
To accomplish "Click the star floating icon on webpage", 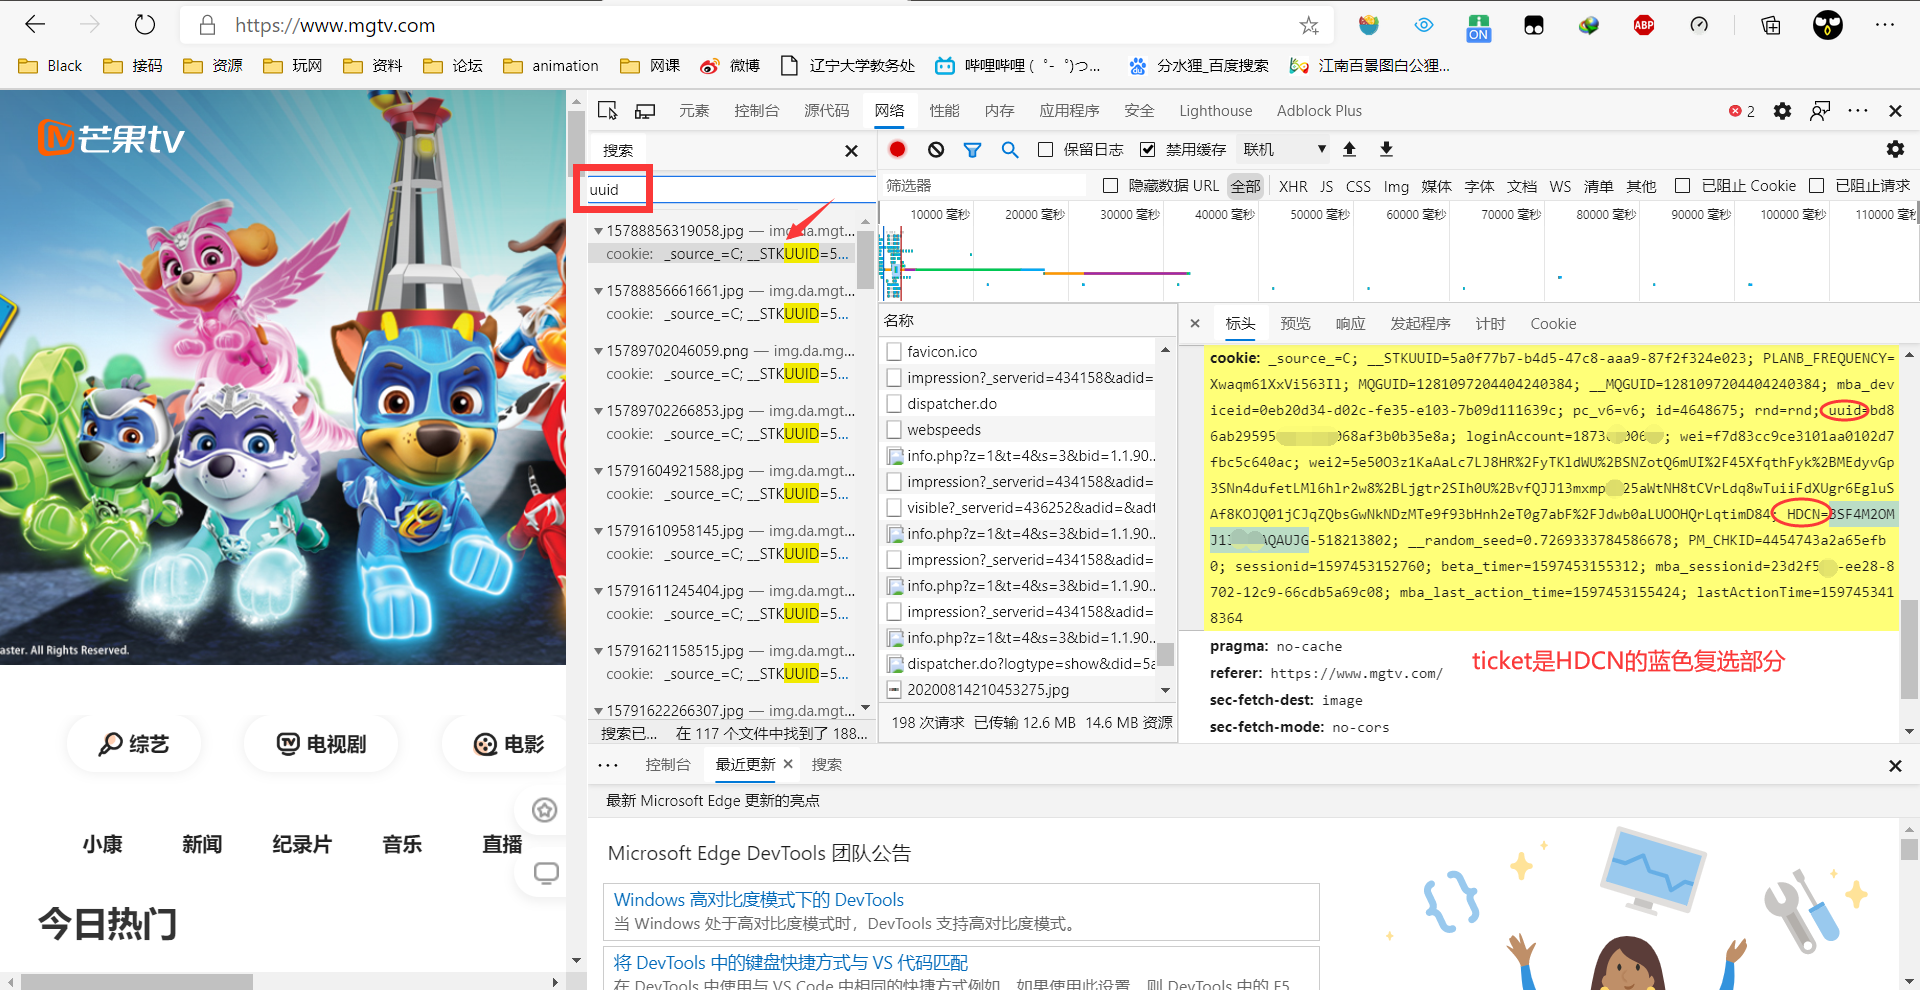I will click(x=544, y=810).
